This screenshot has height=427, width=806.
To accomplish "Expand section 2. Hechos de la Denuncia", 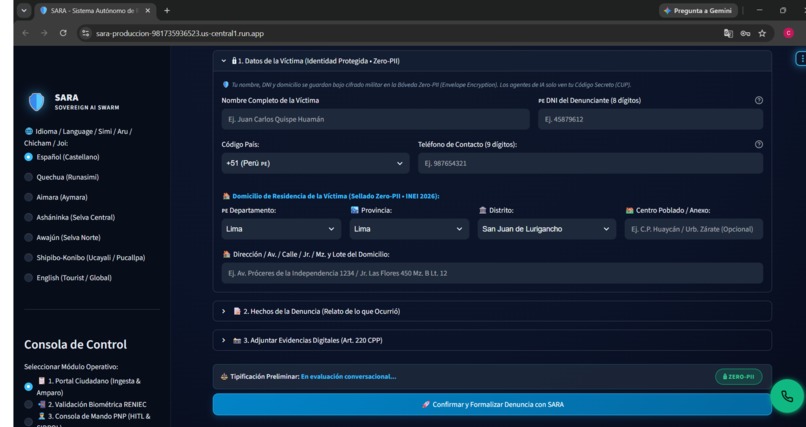I will coord(492,311).
